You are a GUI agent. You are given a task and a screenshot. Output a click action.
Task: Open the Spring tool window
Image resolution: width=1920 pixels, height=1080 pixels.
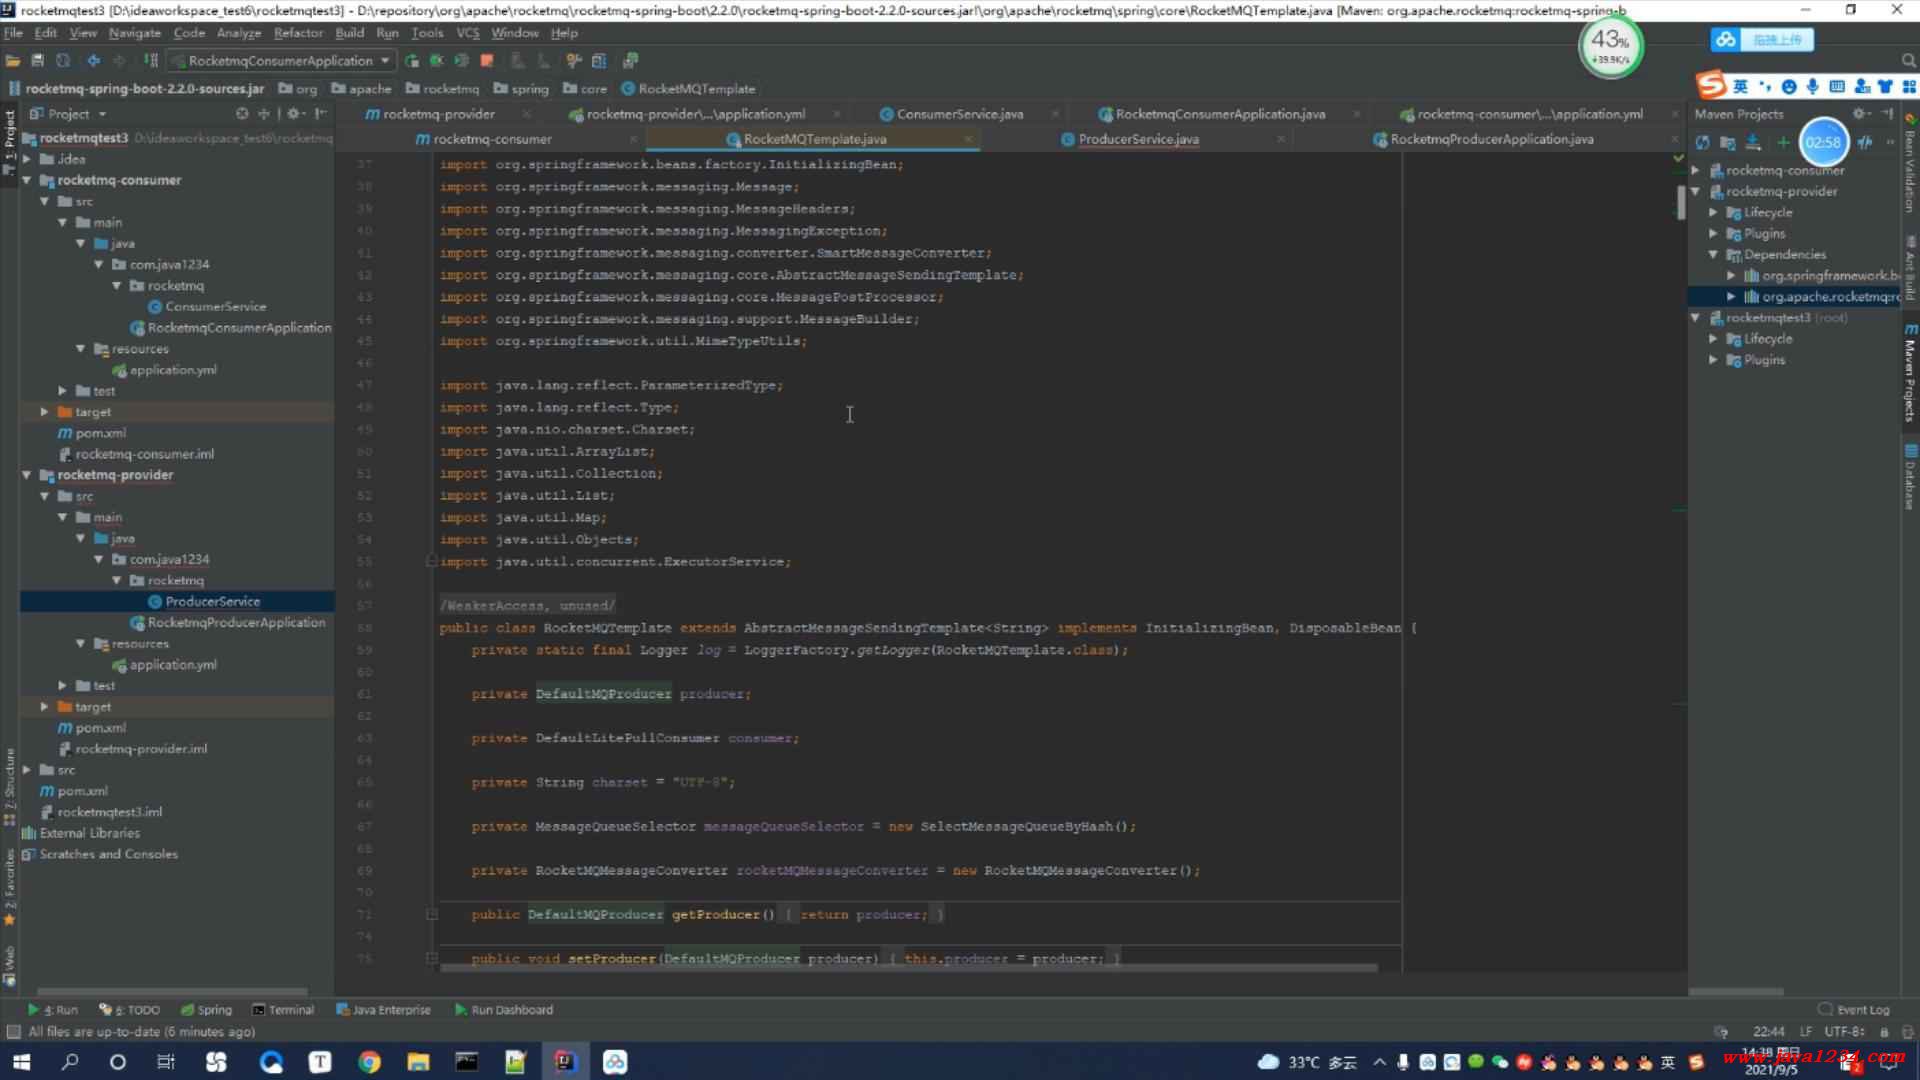pos(206,1010)
